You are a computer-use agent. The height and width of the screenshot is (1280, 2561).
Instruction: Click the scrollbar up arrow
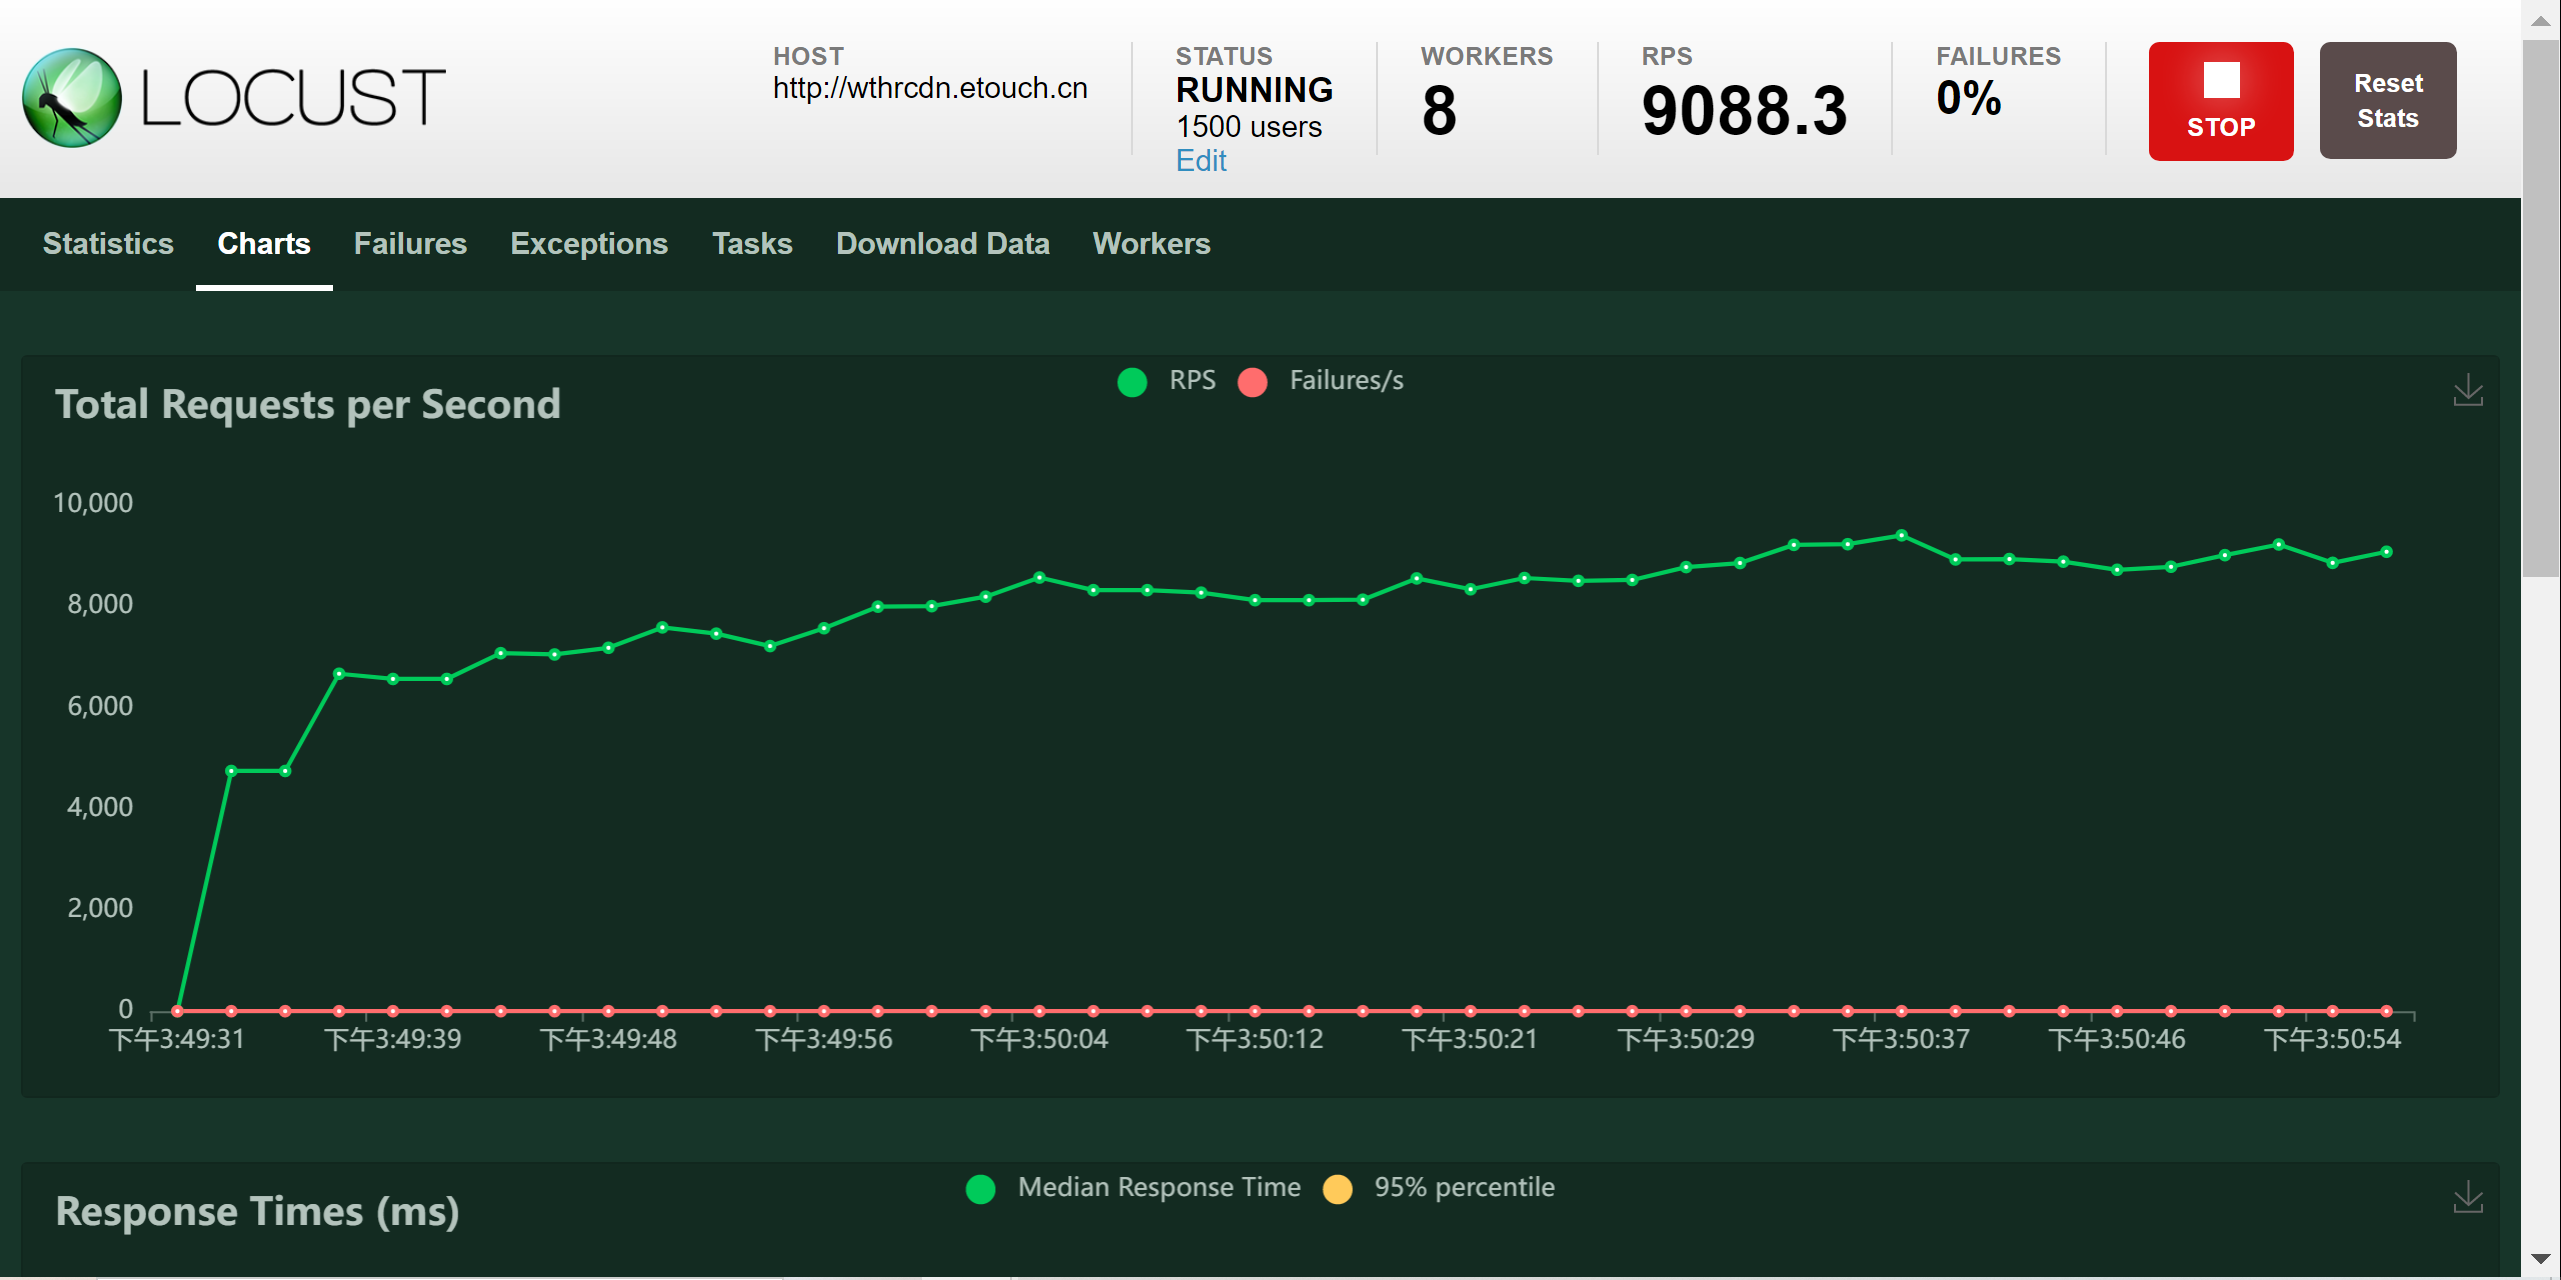click(x=2540, y=20)
